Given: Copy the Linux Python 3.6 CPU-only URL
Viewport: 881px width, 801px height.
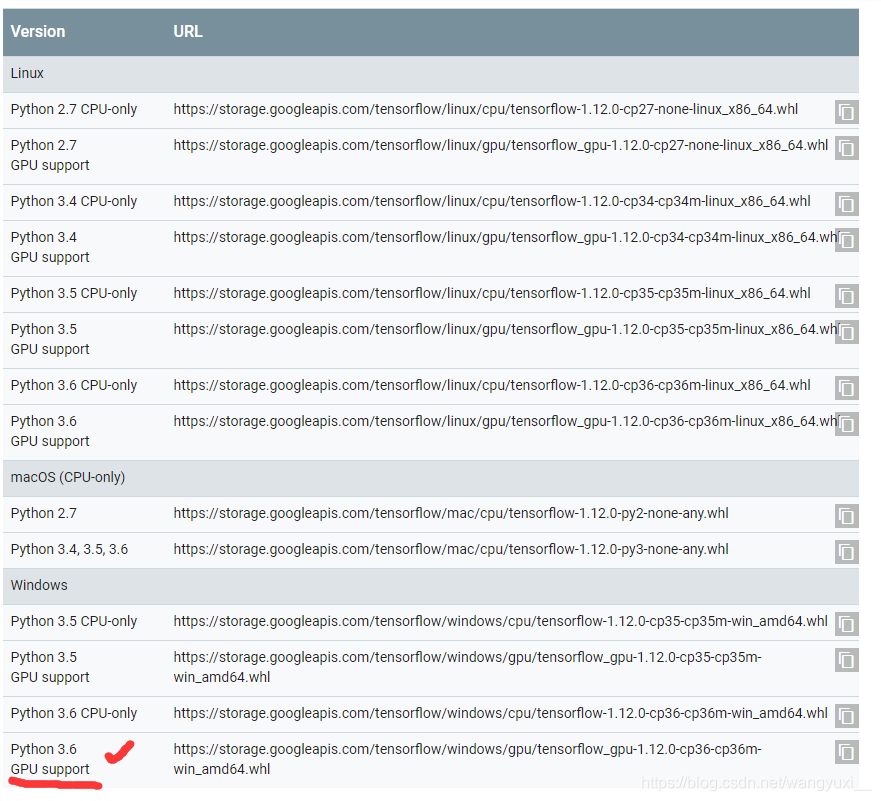Looking at the screenshot, I should 846,388.
